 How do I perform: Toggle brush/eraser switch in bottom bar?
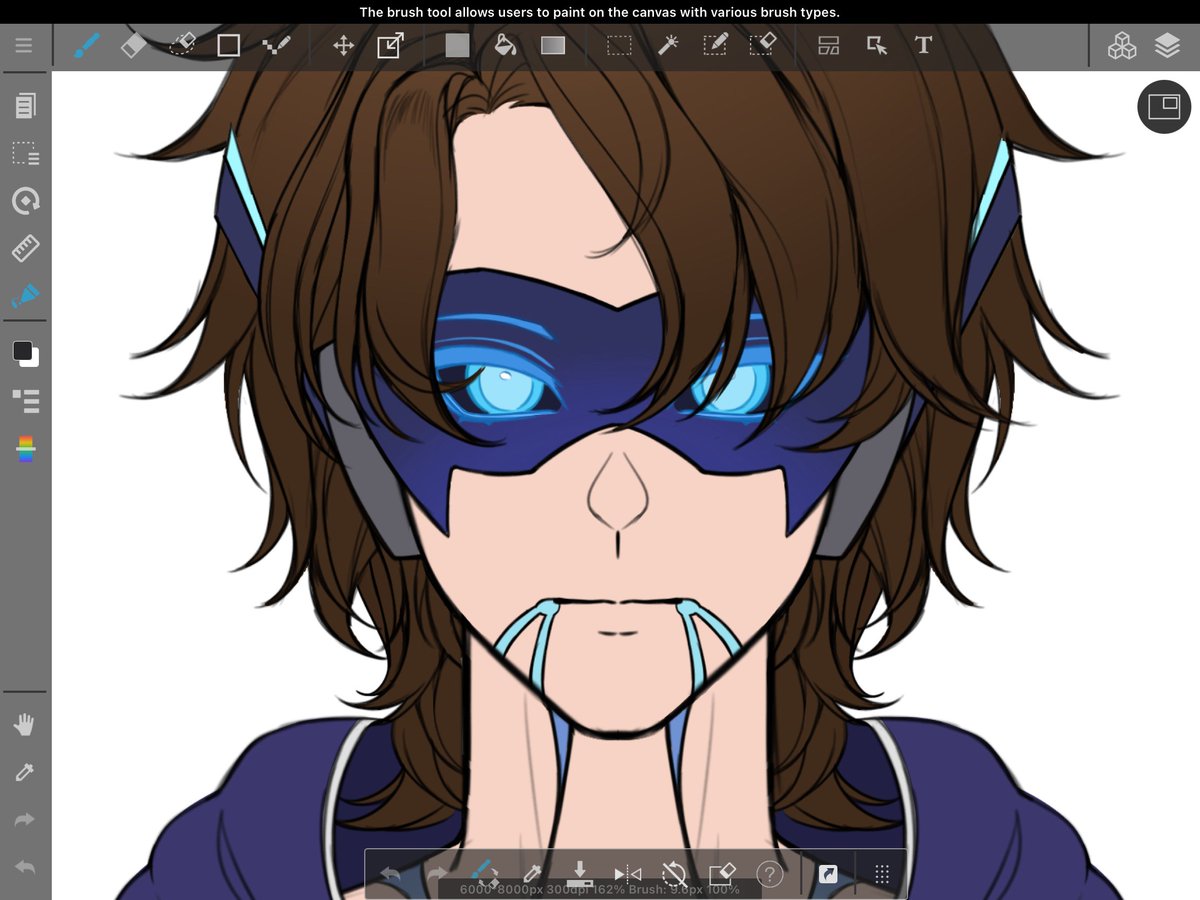pyautogui.click(x=485, y=873)
